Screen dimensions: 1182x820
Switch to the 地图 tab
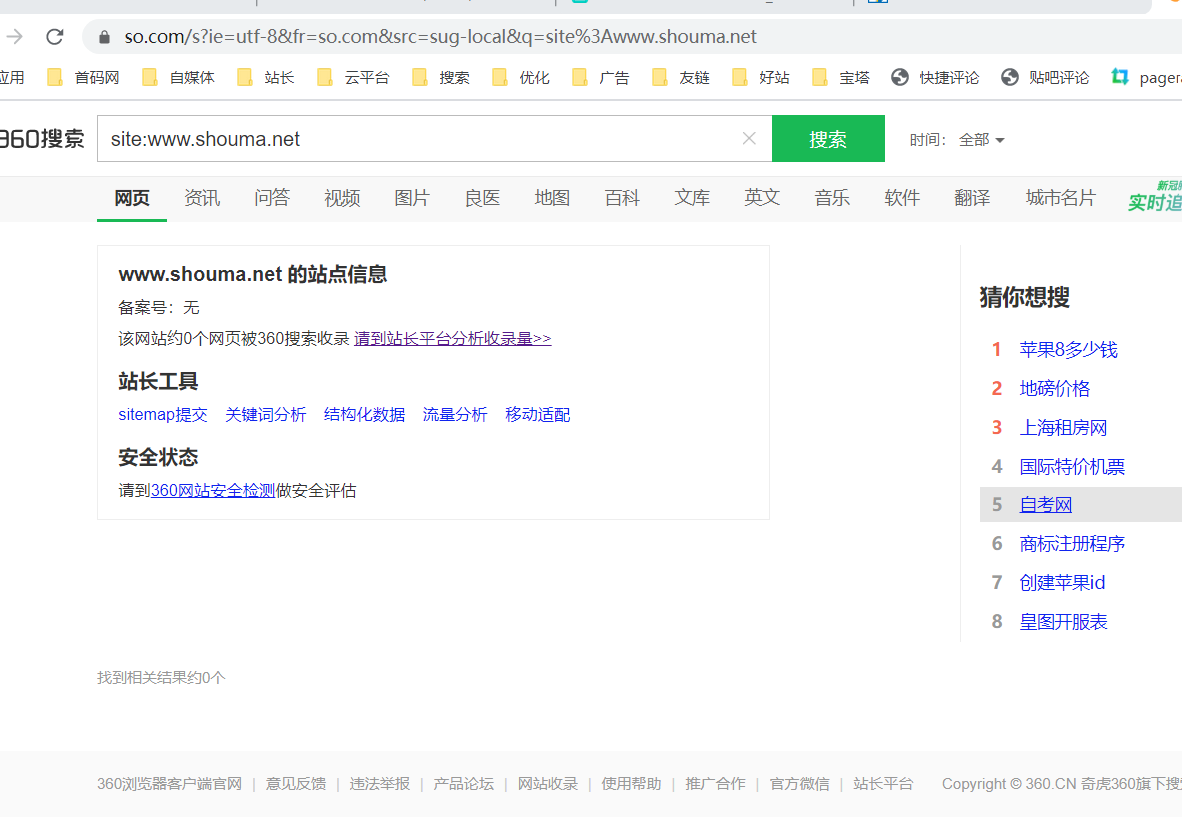tap(553, 198)
